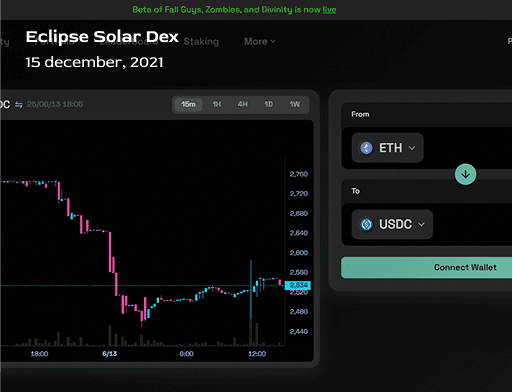Switch chart interval to 1W
Screen dimensions: 513x392
pyautogui.click(x=295, y=104)
